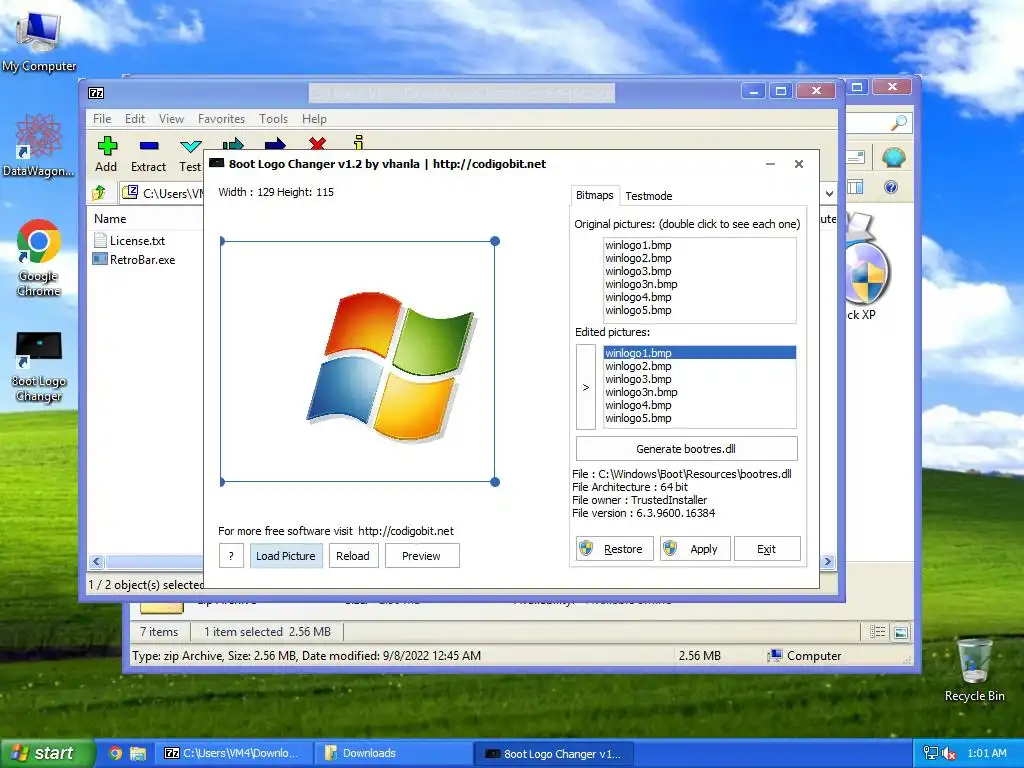Open My Computer desktop icon
Screen dimensions: 1024x768
tap(39, 42)
